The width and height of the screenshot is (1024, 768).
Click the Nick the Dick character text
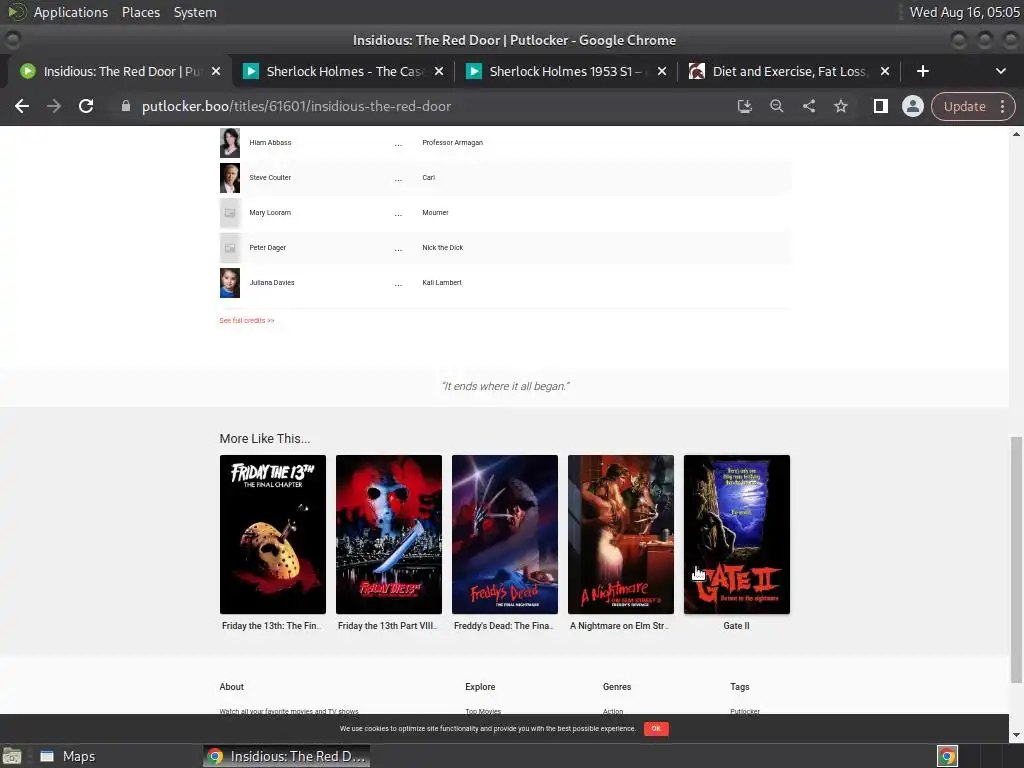[442, 248]
